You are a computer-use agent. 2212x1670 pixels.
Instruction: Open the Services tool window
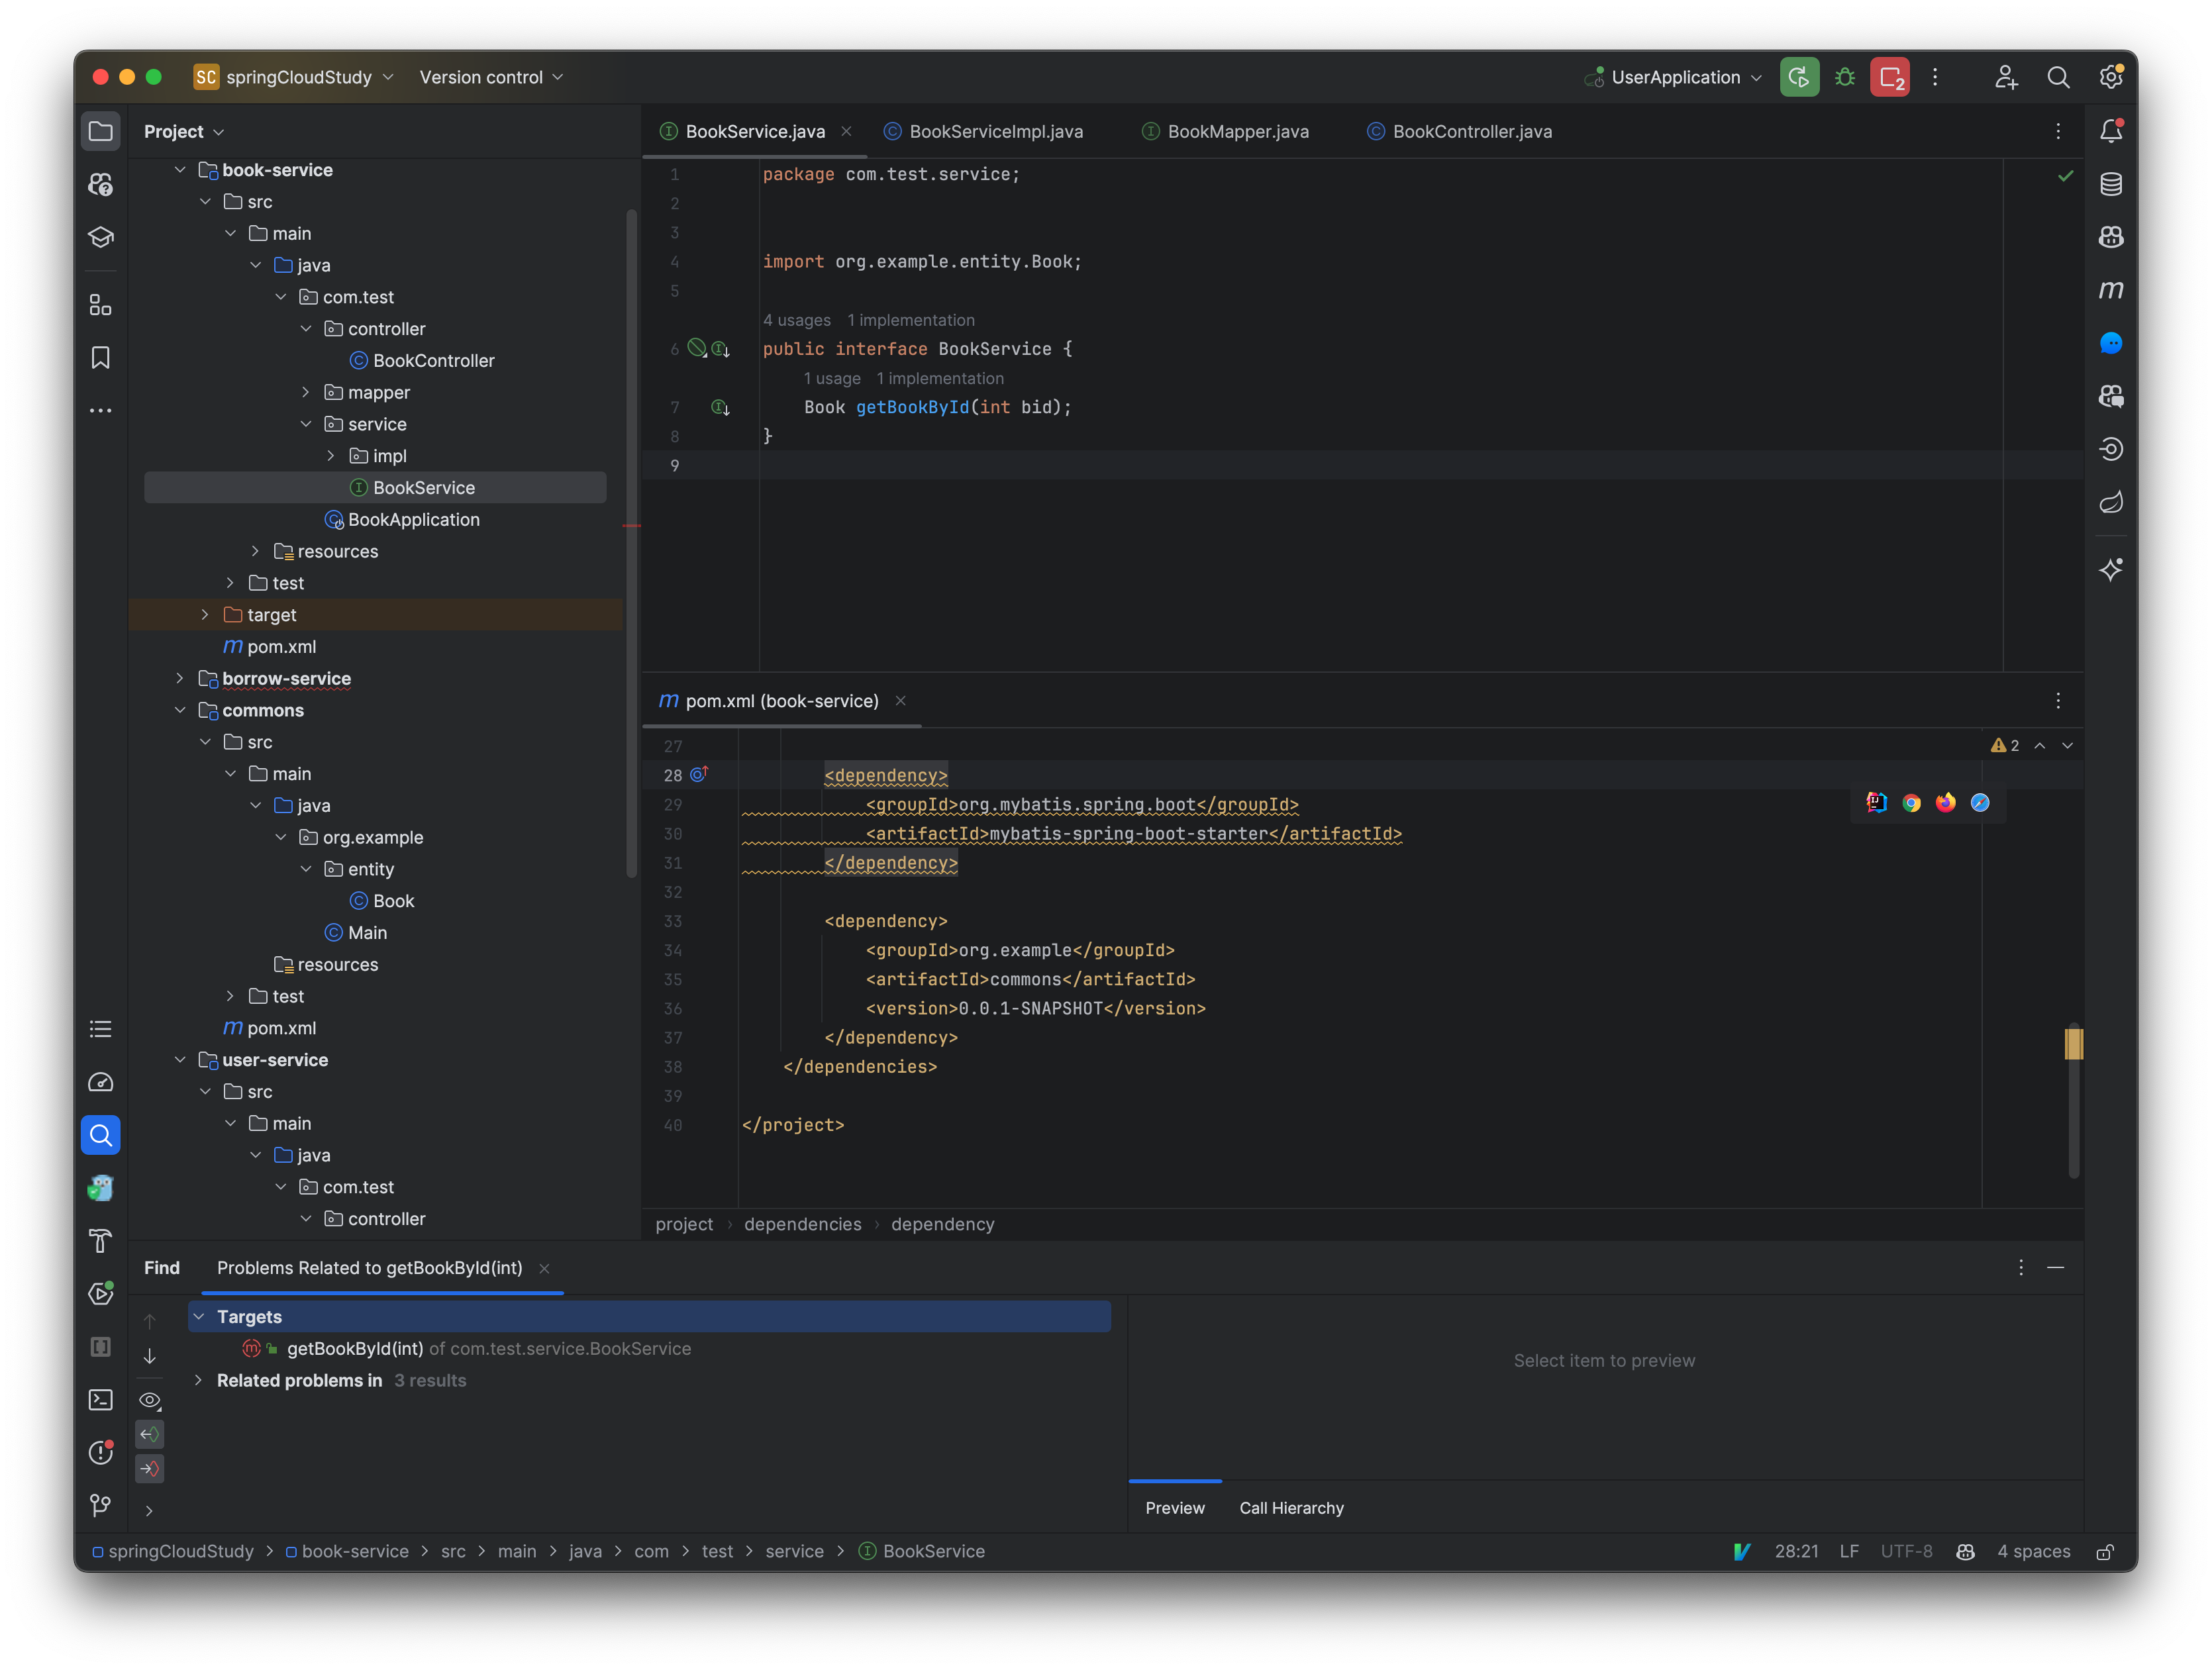[x=101, y=1293]
